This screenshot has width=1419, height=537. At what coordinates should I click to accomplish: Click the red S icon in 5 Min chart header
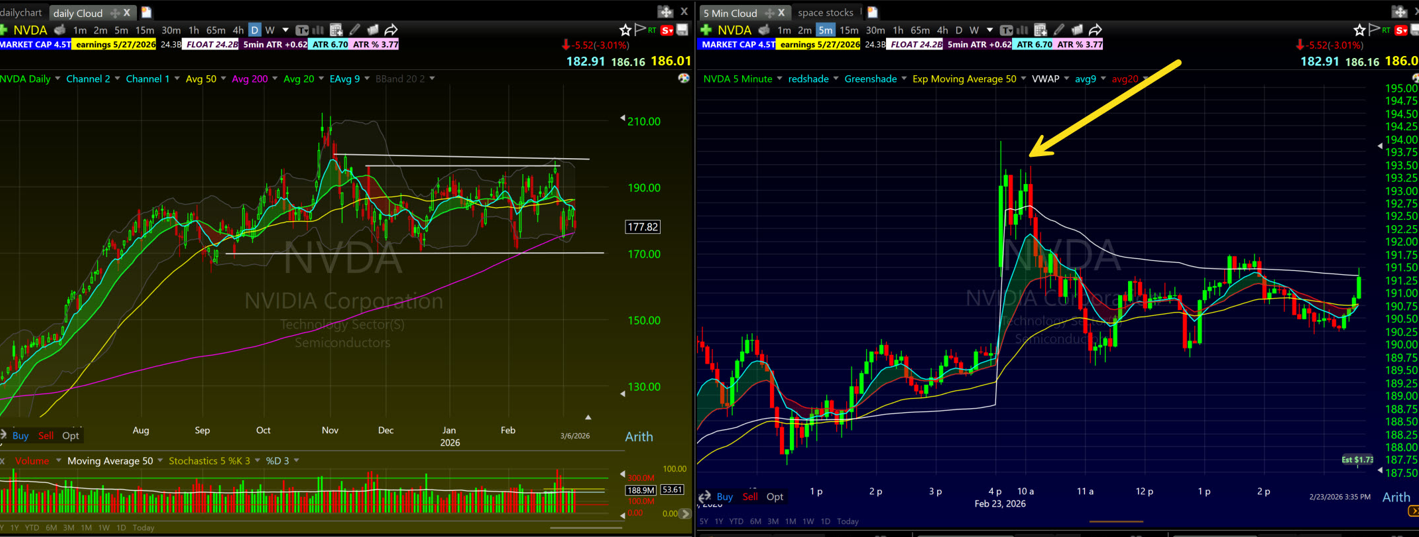(x=1401, y=31)
